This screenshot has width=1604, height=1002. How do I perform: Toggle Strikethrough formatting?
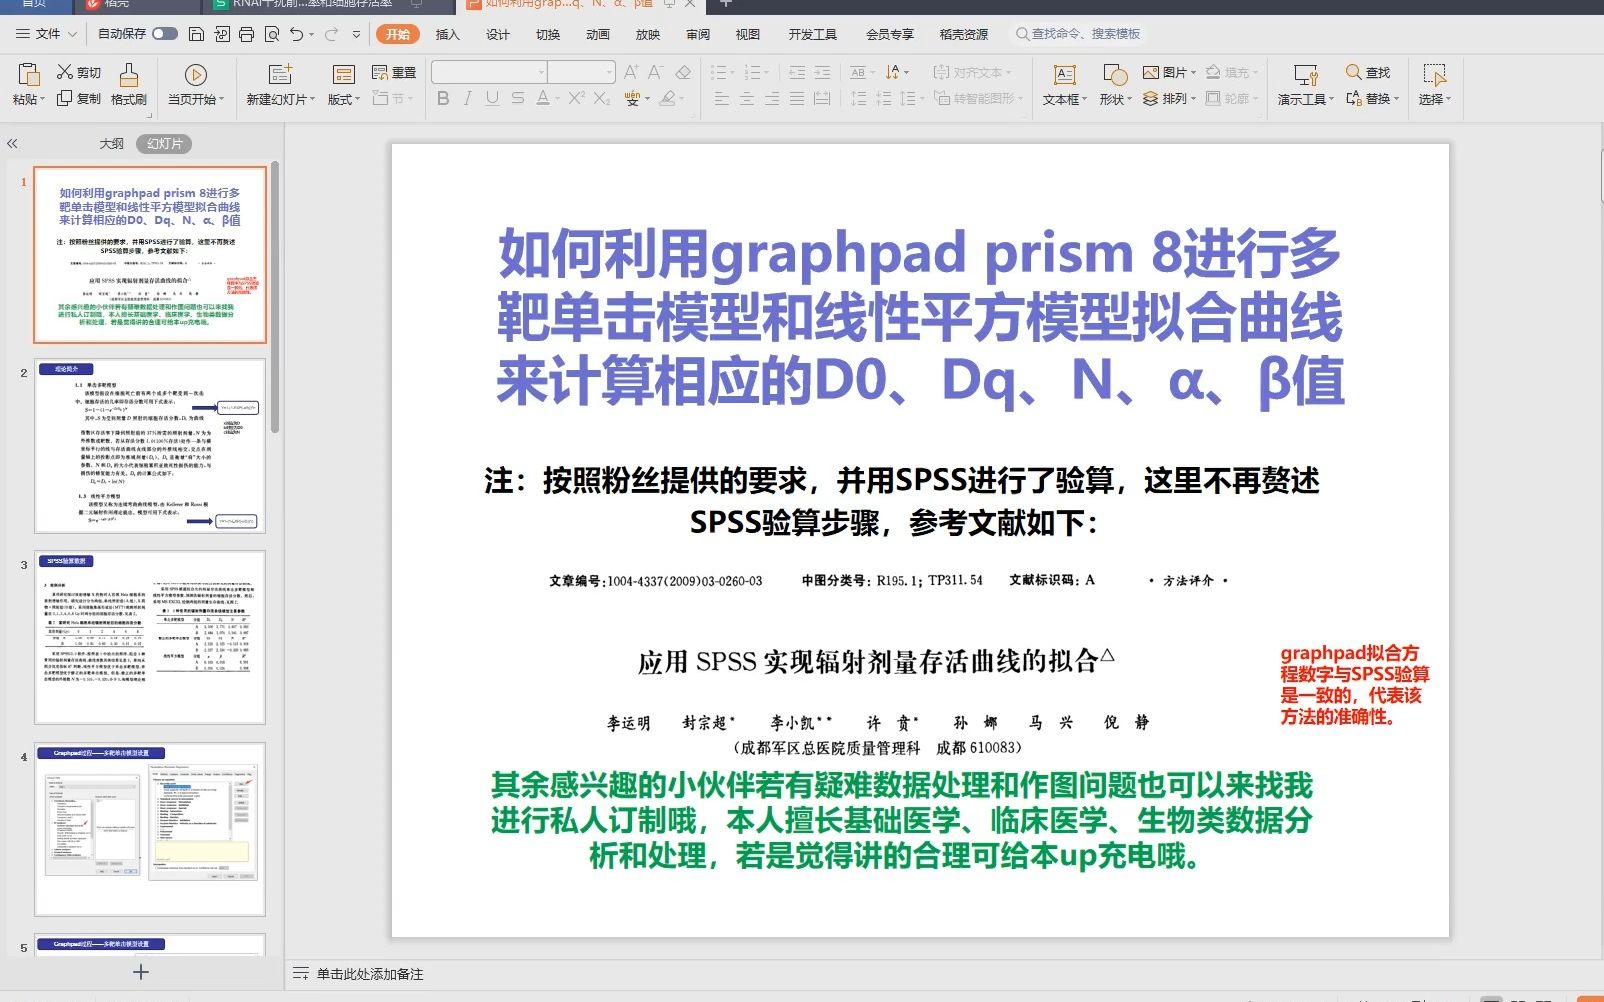click(517, 98)
